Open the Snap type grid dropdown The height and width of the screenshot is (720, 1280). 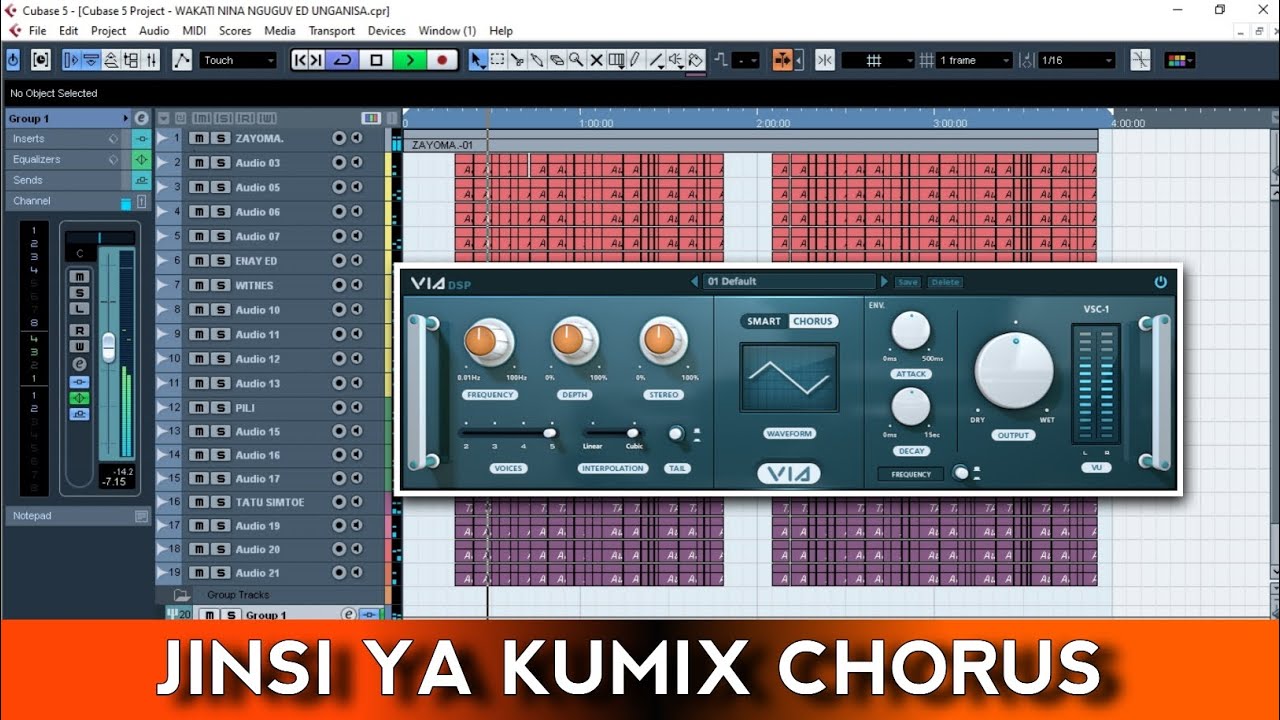[878, 60]
